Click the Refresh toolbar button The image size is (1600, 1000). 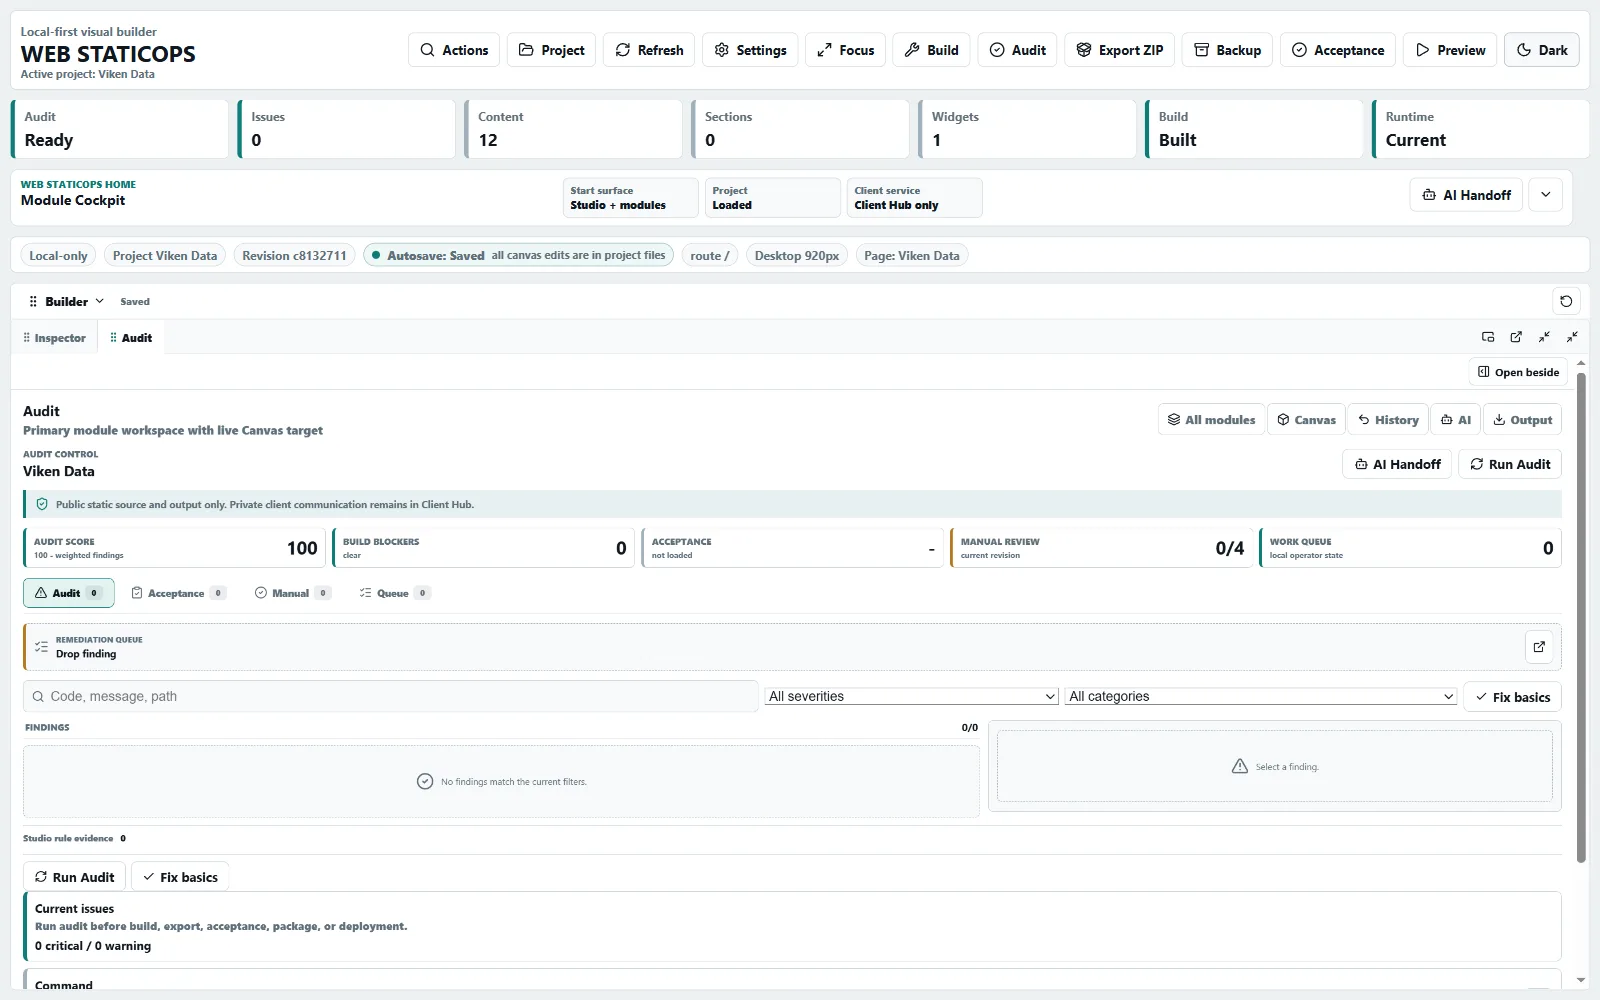[x=649, y=50]
